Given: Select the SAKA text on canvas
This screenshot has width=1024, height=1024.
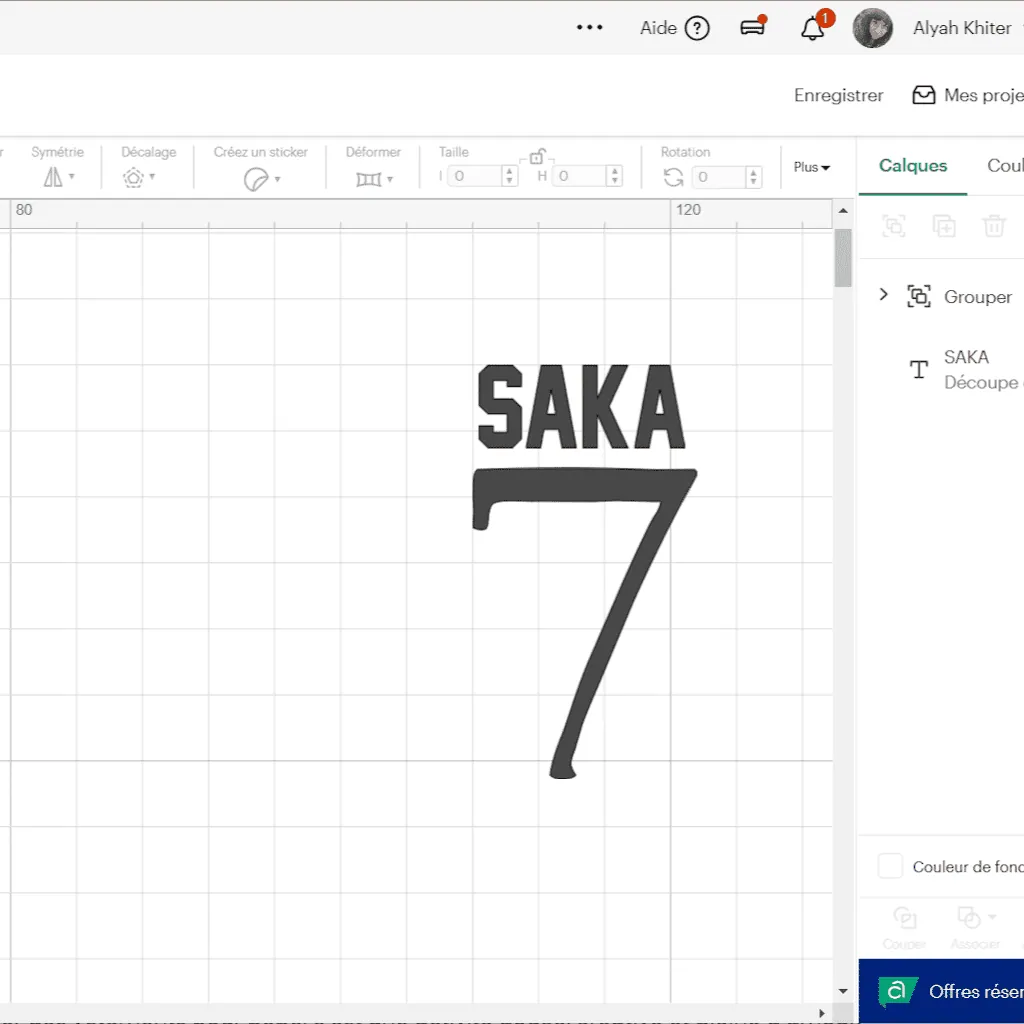Looking at the screenshot, I should pos(581,406).
